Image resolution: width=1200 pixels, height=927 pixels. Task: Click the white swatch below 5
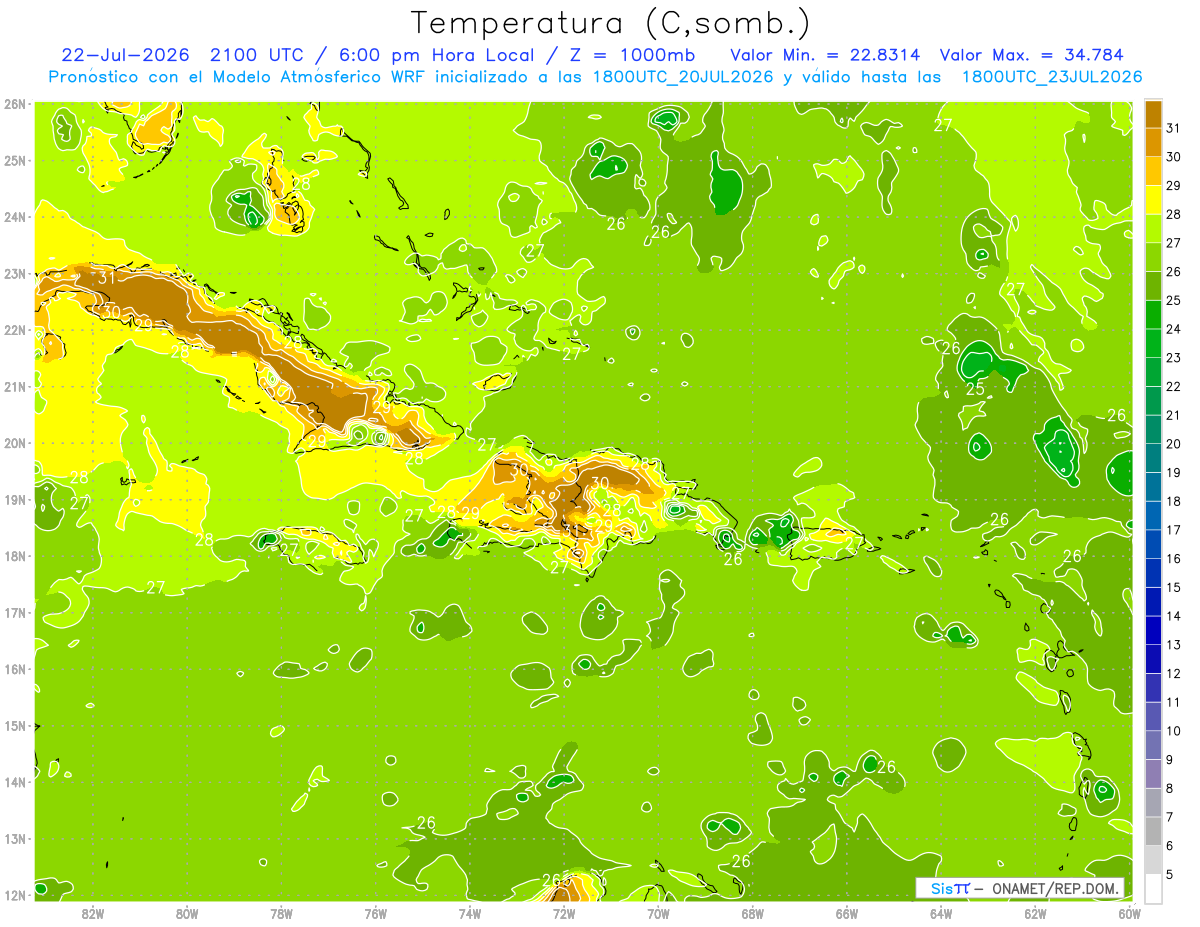pos(1153,889)
